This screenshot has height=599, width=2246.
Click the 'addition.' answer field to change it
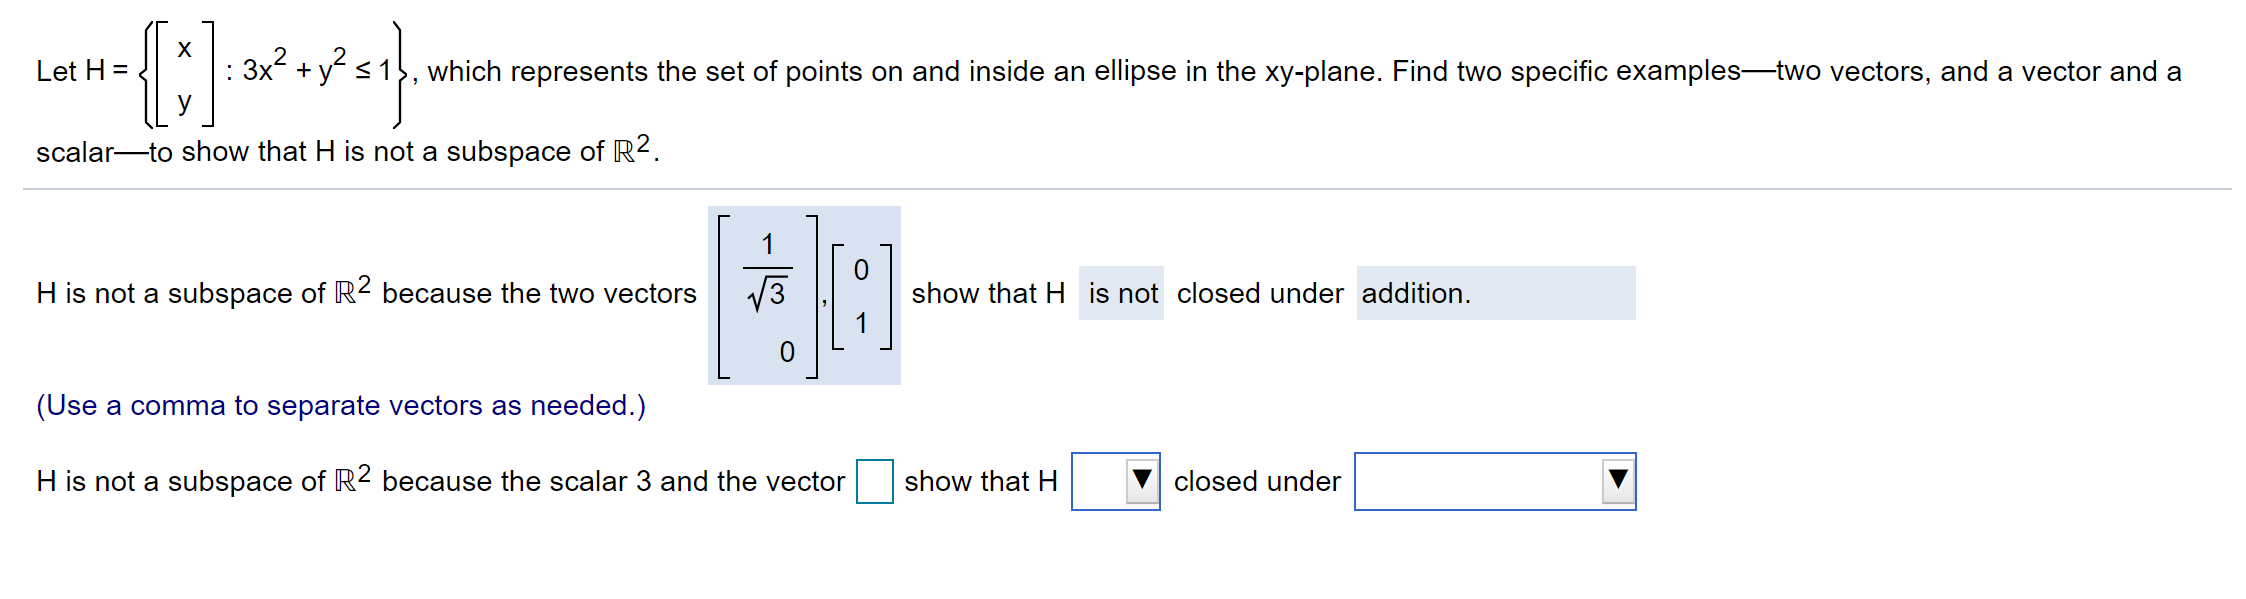[x=1495, y=293]
